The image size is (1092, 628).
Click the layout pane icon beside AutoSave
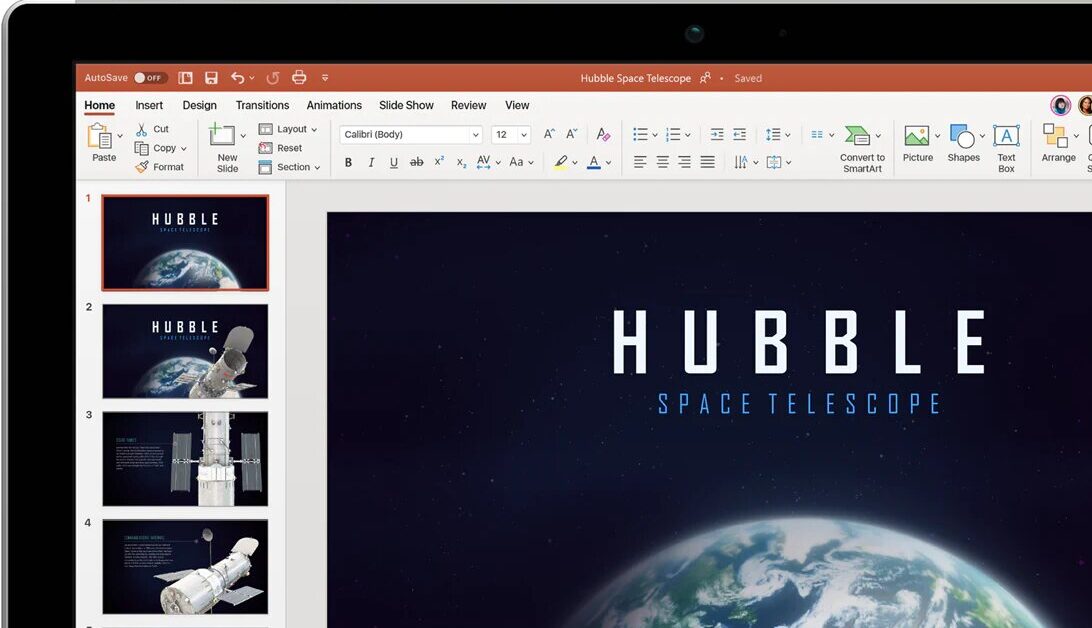click(185, 78)
